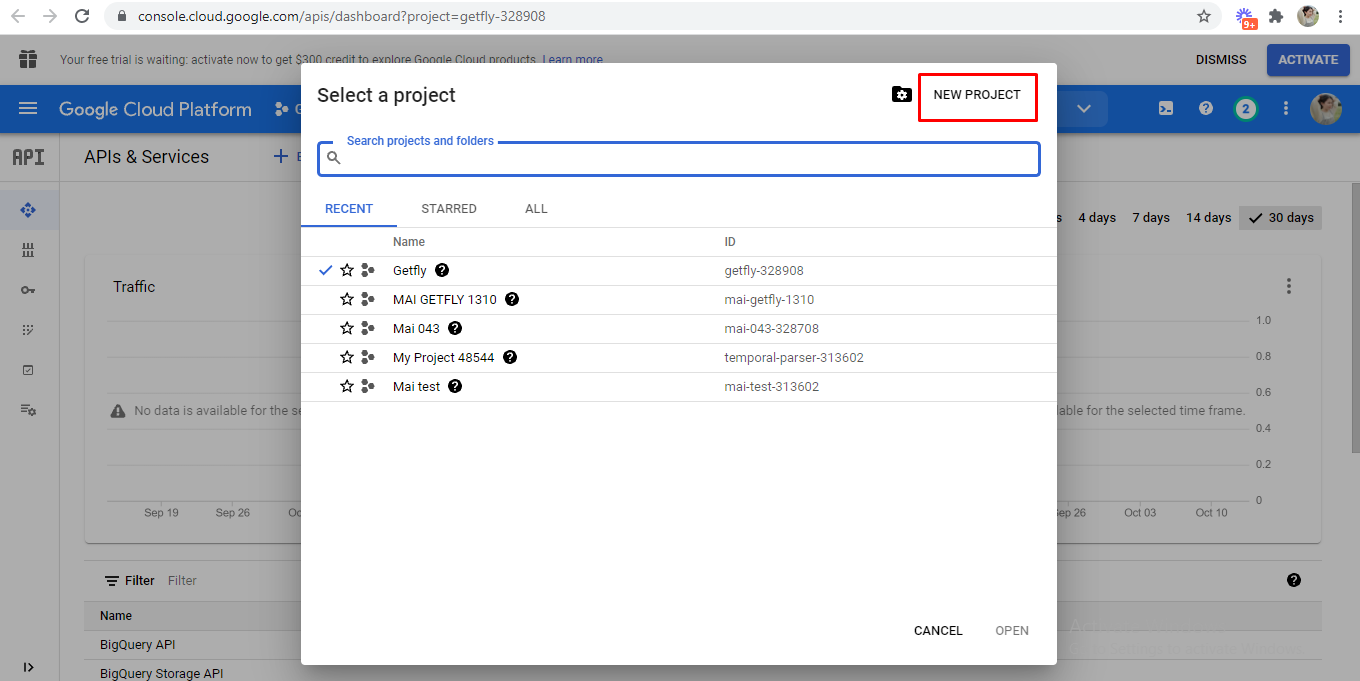The image size is (1360, 681).
Task: Open the notifications badge showing 2
Action: [1245, 109]
